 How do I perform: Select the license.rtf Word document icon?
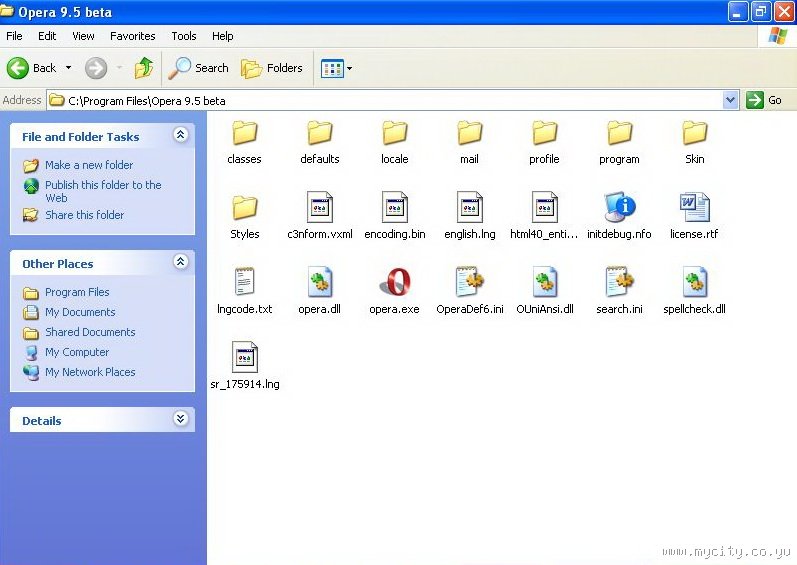(x=695, y=207)
